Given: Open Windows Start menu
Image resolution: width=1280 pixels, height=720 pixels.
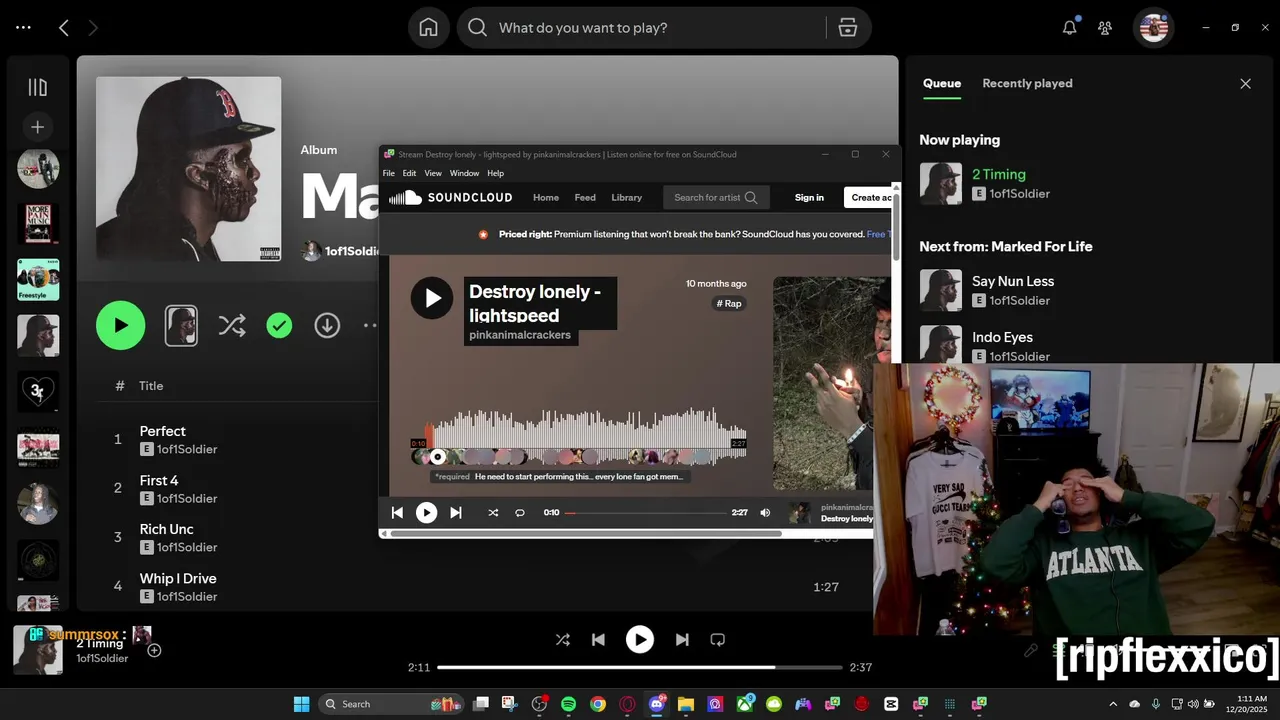Looking at the screenshot, I should pyautogui.click(x=301, y=704).
